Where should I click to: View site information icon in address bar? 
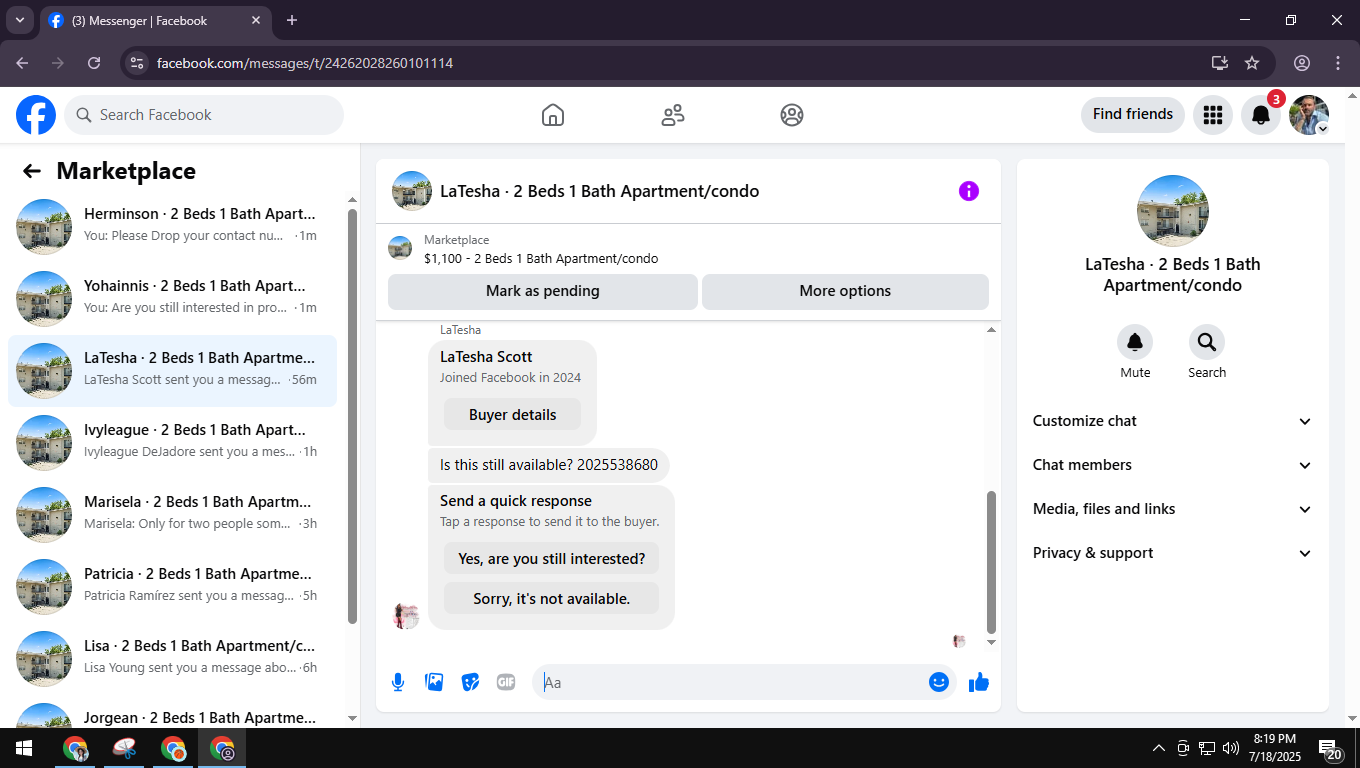pyautogui.click(x=137, y=63)
